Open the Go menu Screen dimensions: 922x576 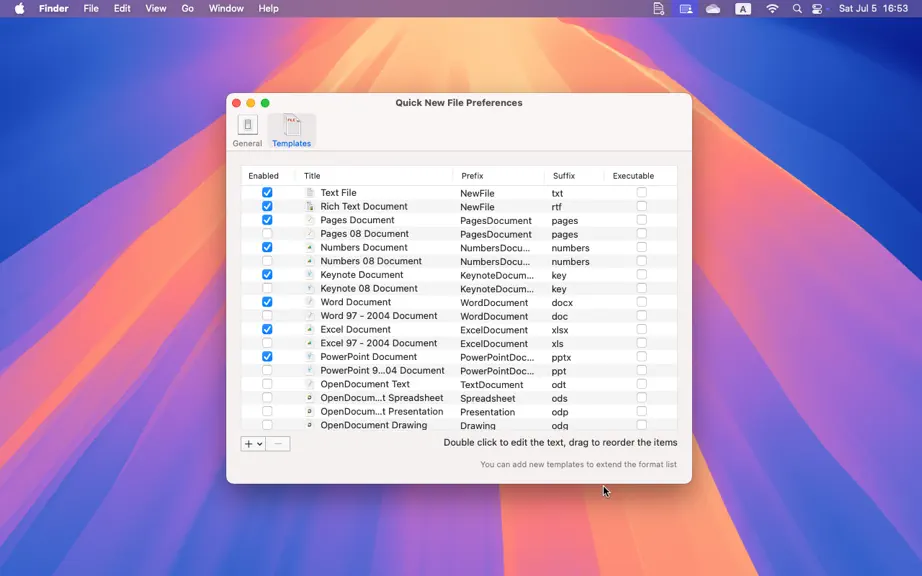click(188, 8)
